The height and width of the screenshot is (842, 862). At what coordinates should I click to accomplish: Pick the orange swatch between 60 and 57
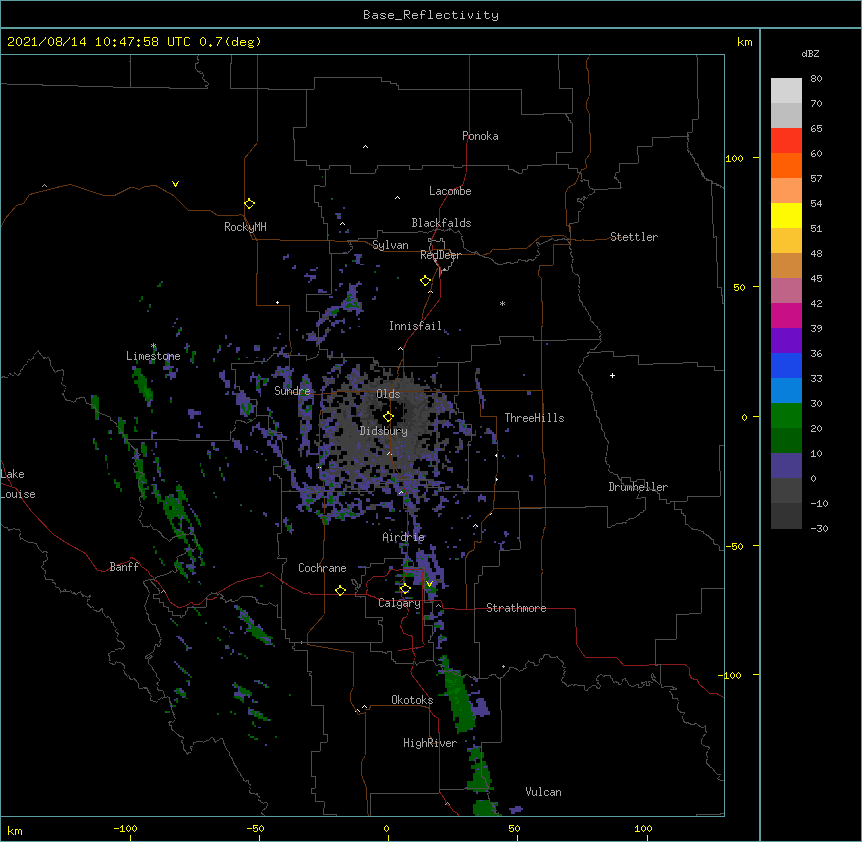tap(786, 165)
